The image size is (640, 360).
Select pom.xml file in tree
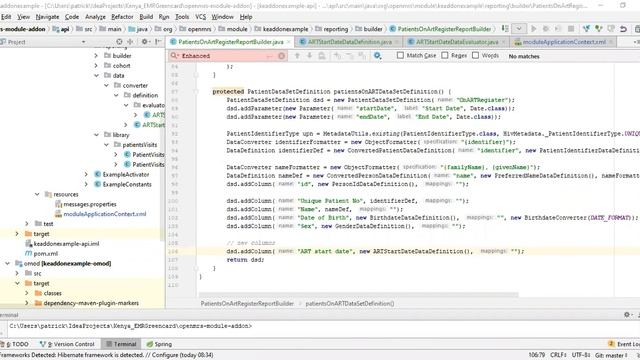pos(45,253)
